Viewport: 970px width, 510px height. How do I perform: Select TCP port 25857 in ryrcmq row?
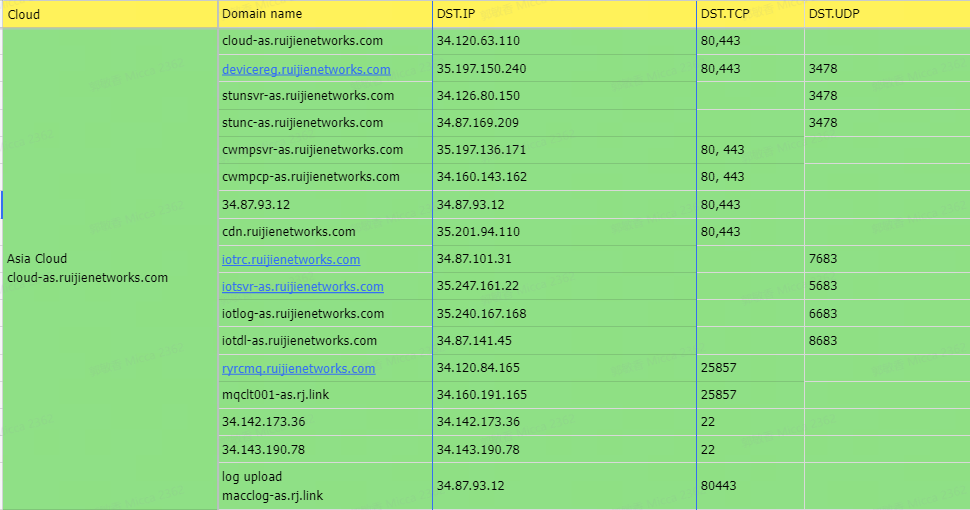pyautogui.click(x=750, y=368)
